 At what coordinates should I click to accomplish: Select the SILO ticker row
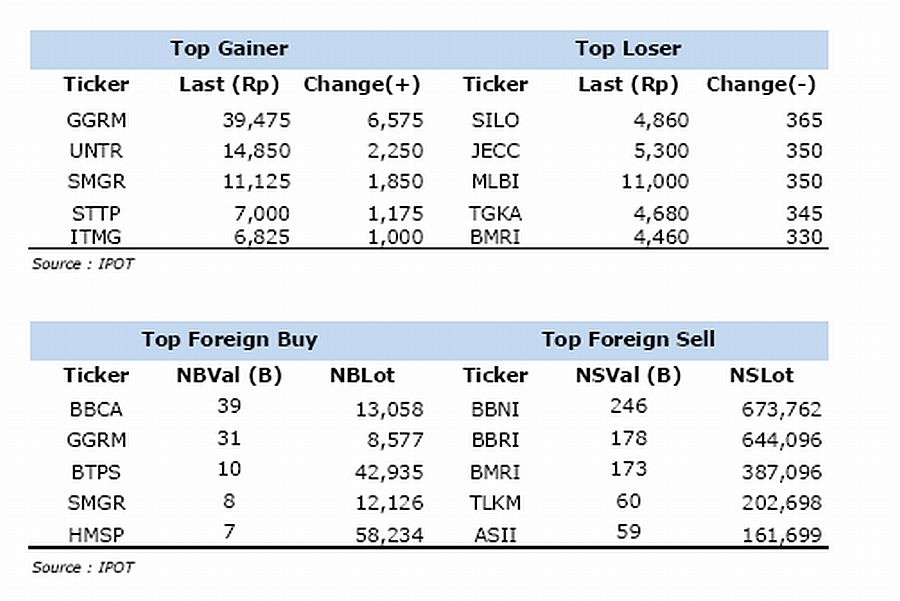point(495,121)
